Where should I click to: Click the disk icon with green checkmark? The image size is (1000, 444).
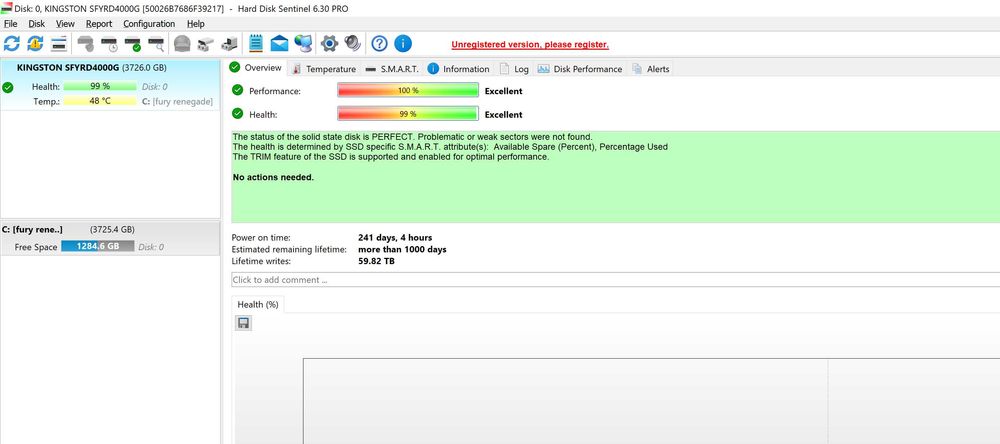point(133,43)
